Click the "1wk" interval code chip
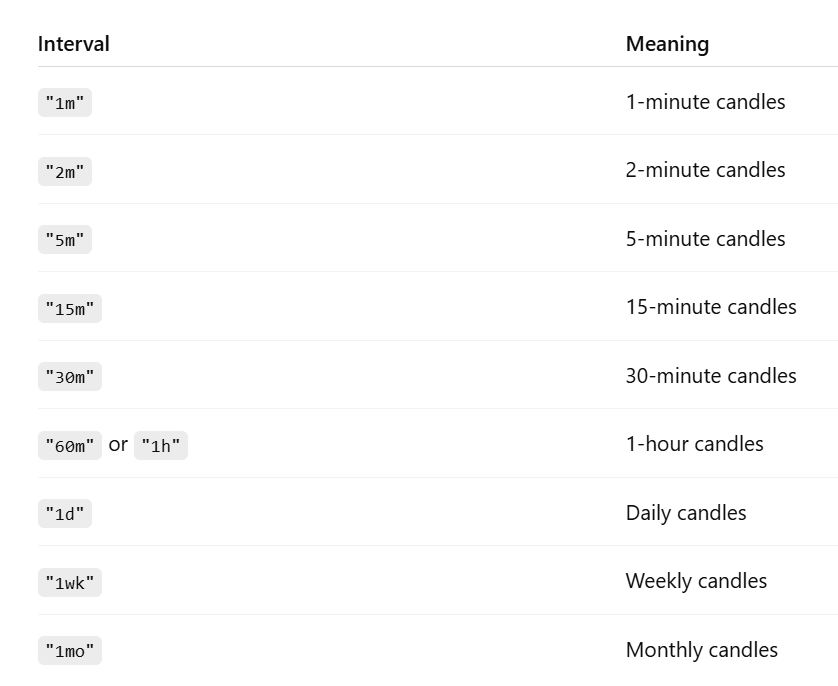Screen dimensions: 838x686 coord(70,583)
